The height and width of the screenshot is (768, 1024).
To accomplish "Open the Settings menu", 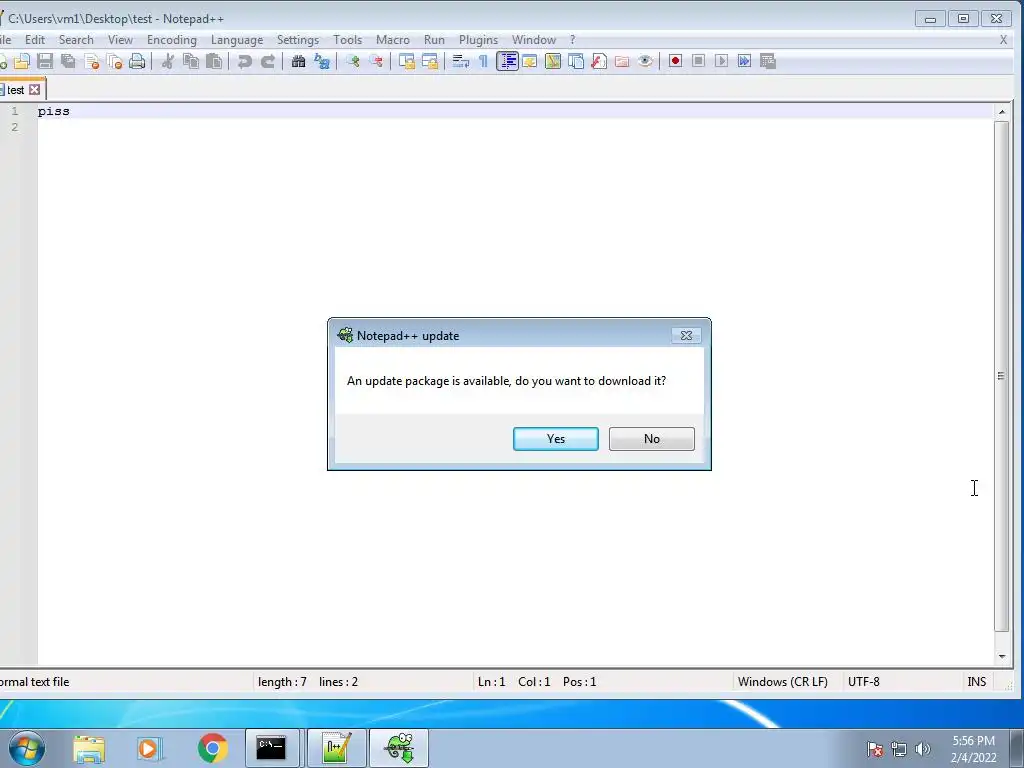I will [x=298, y=40].
